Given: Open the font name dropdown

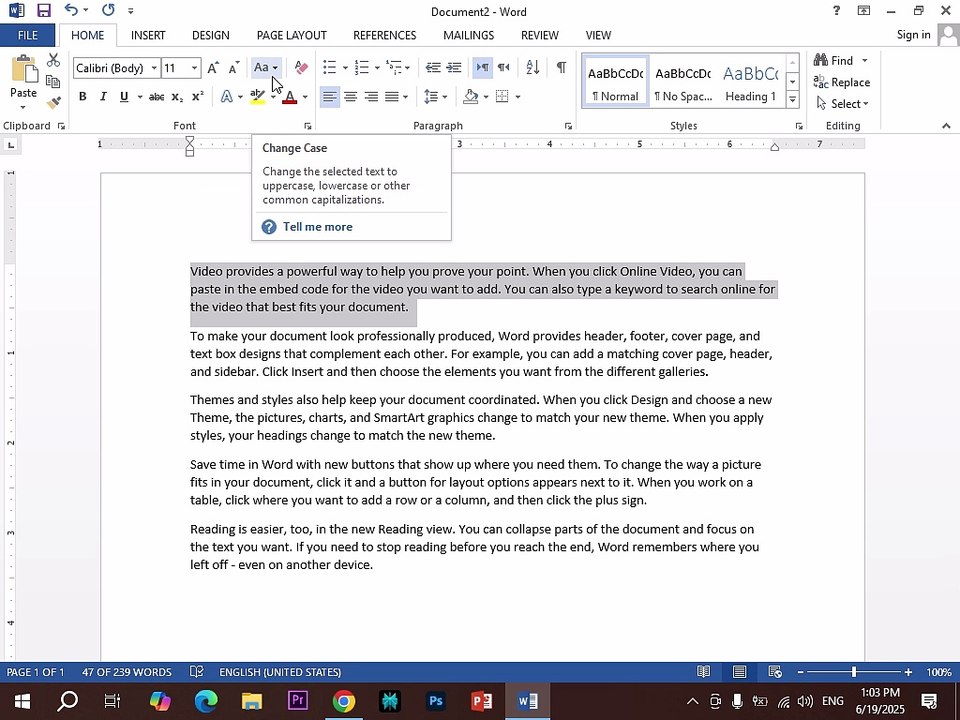Looking at the screenshot, I should tap(154, 68).
